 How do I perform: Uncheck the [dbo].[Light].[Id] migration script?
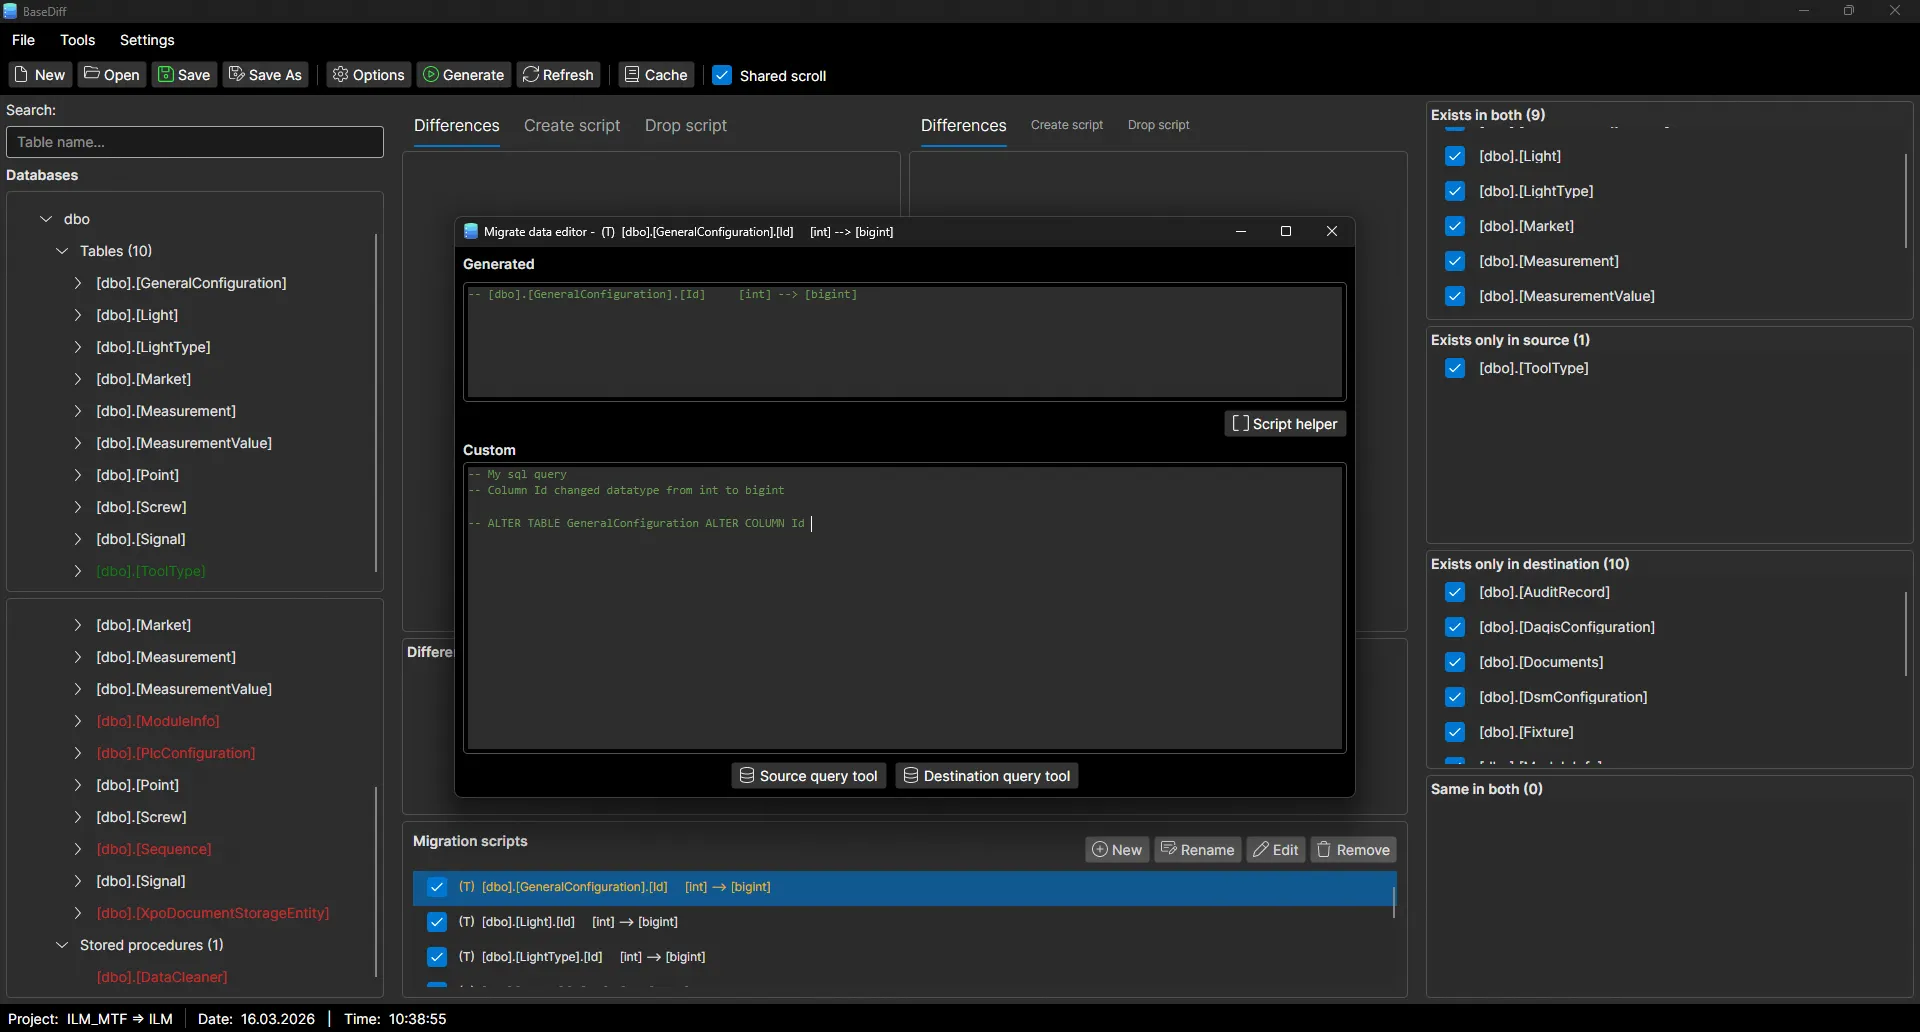click(x=437, y=922)
